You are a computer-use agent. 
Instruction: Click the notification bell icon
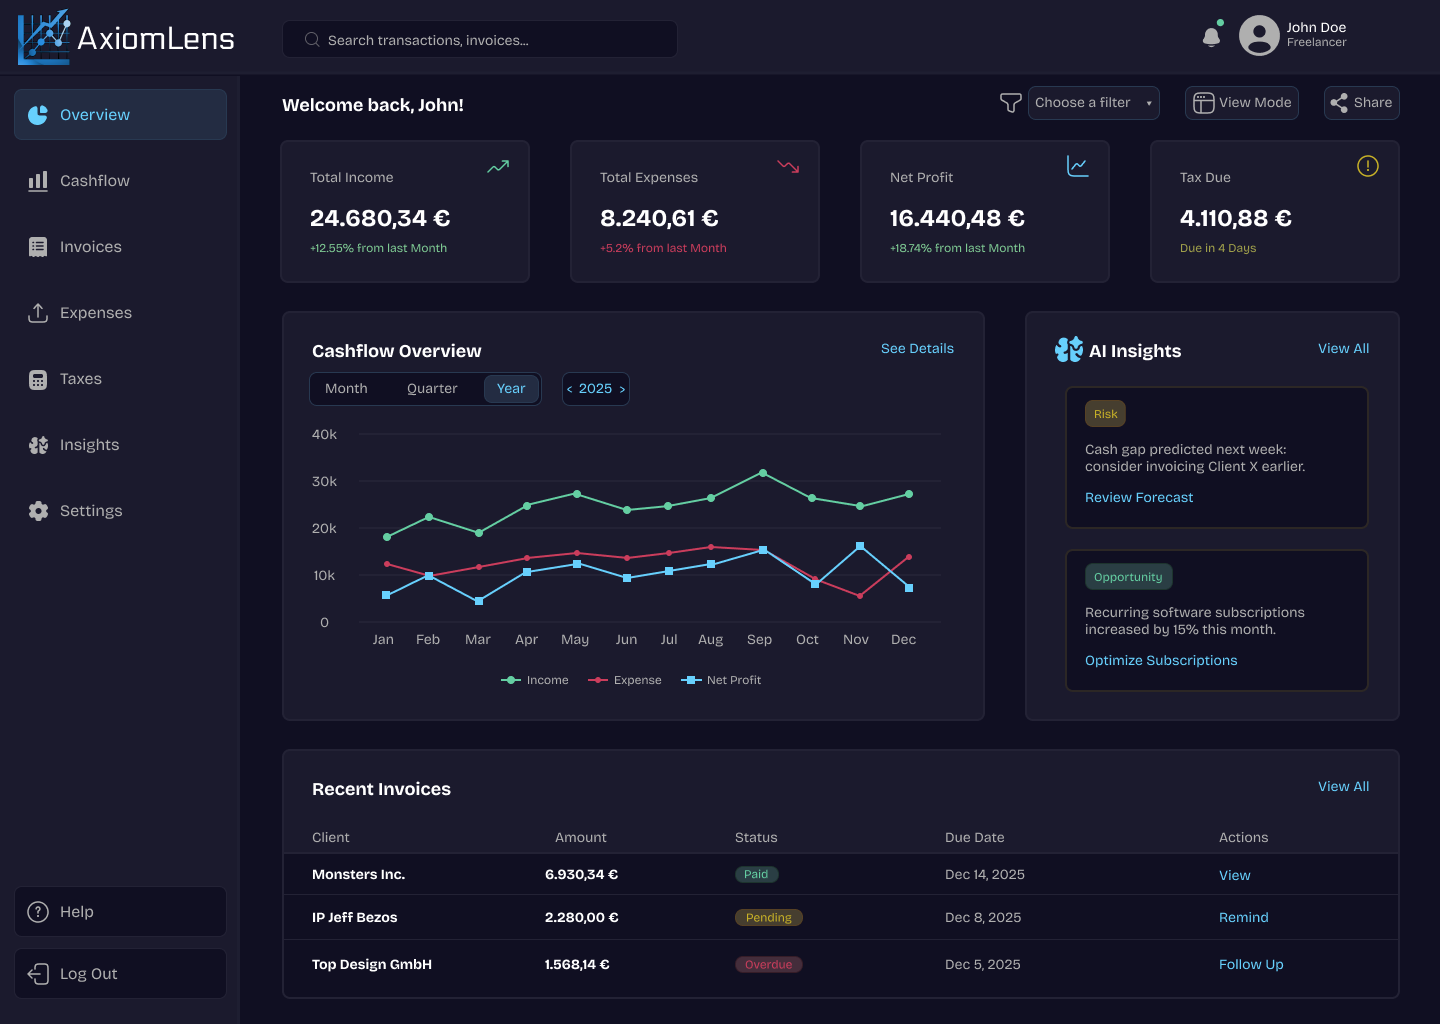(1211, 37)
